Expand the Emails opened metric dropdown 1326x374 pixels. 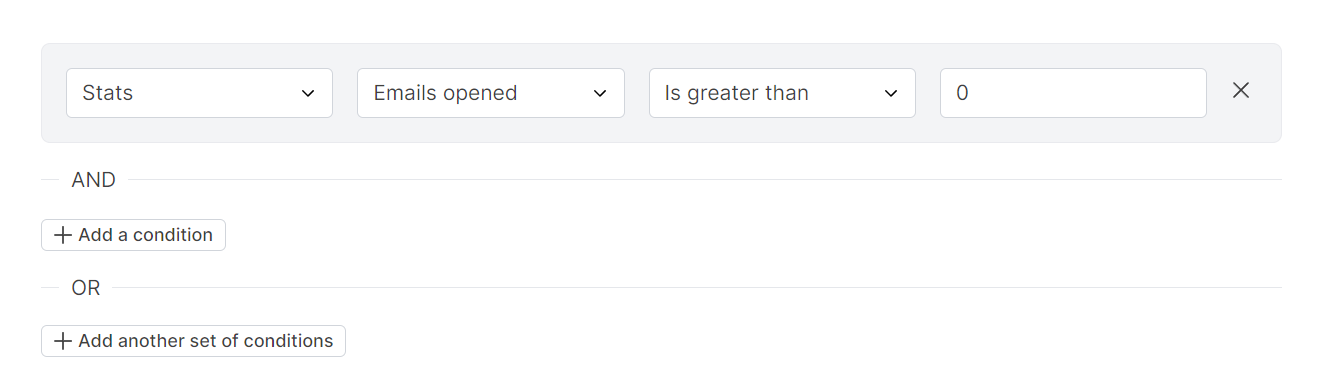coord(491,93)
